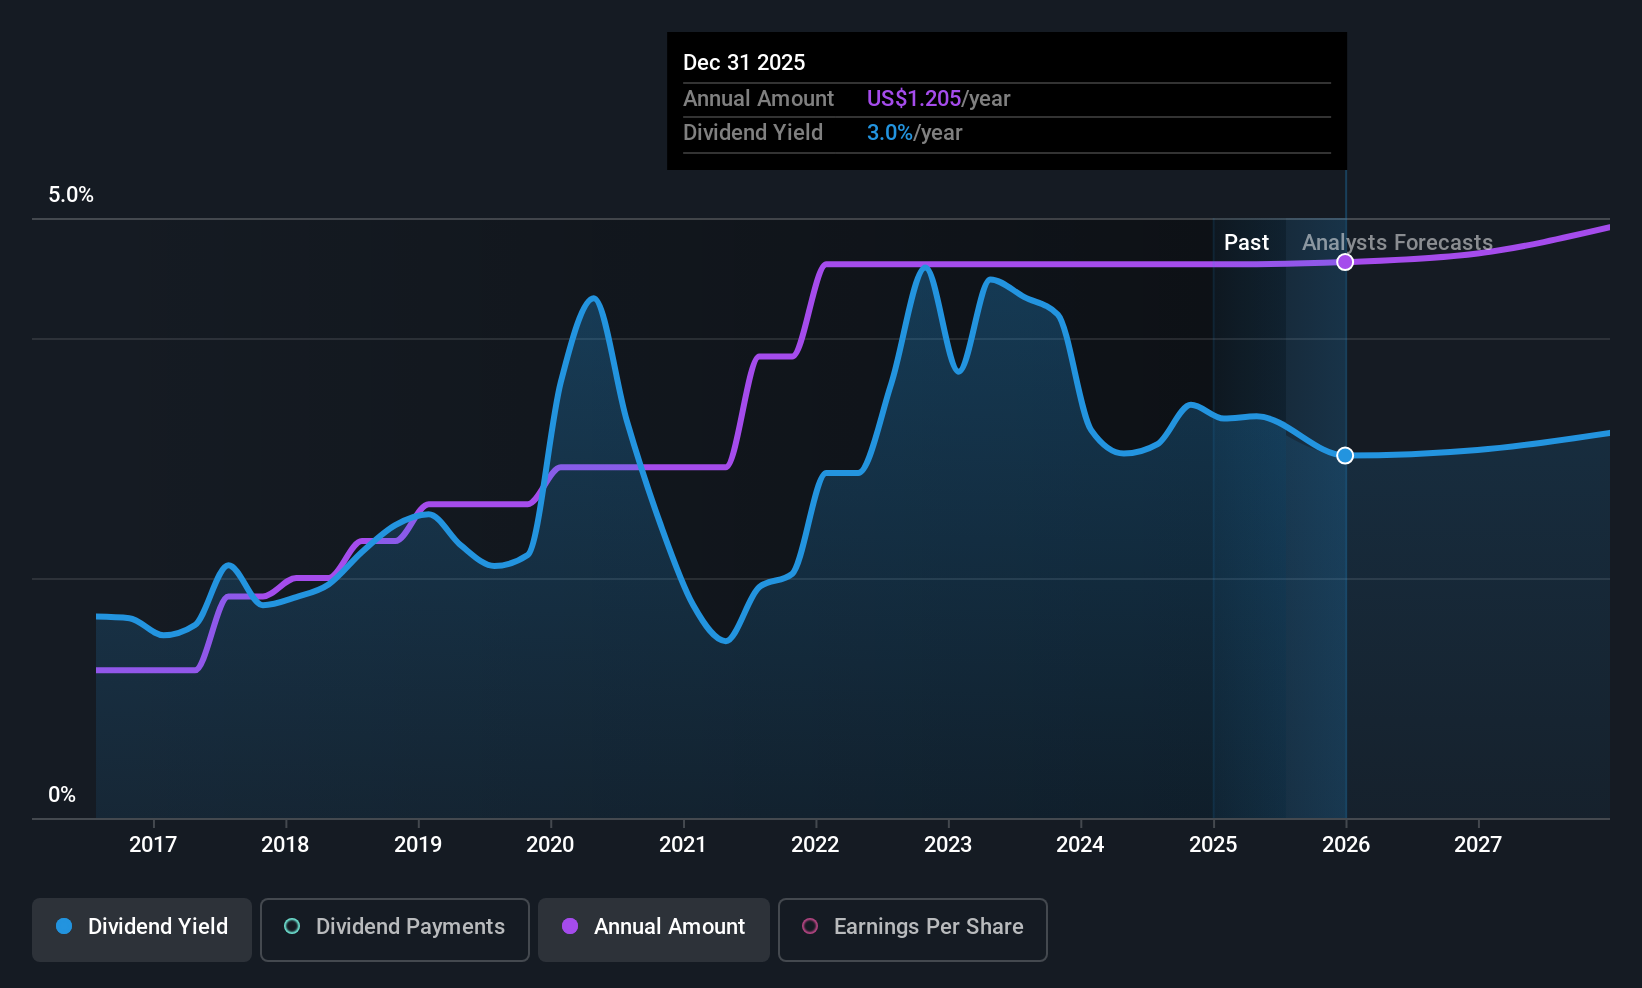Click the blue Dividend Yield legend dot
This screenshot has width=1642, height=988.
(64, 926)
